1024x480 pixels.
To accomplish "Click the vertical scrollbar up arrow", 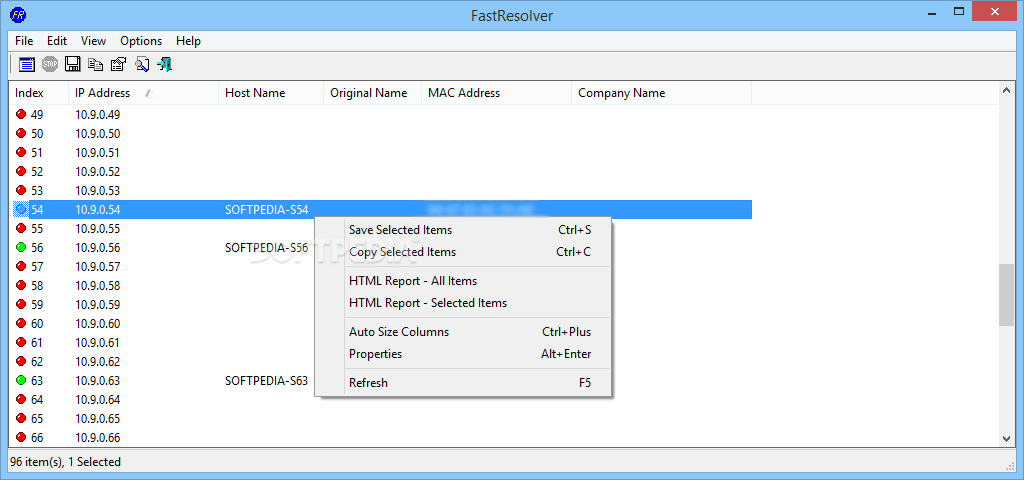I will coord(1006,89).
